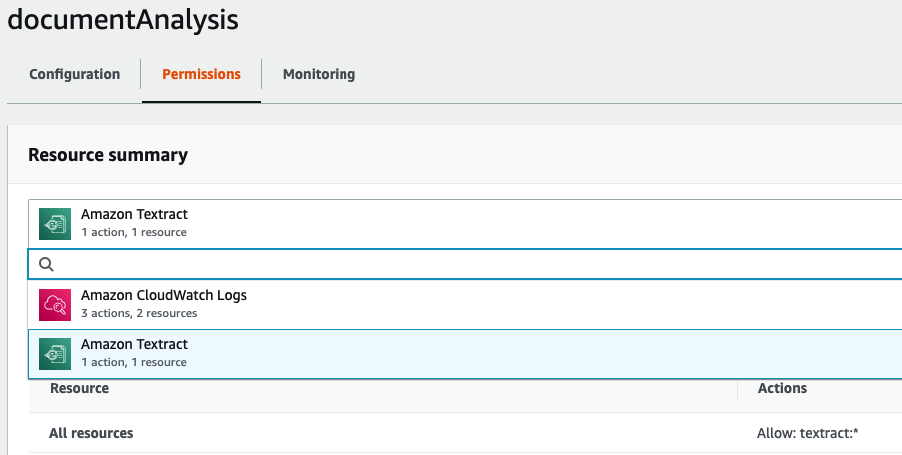This screenshot has height=455, width=902.
Task: Click the documentAnalysis function title
Action: (x=123, y=20)
